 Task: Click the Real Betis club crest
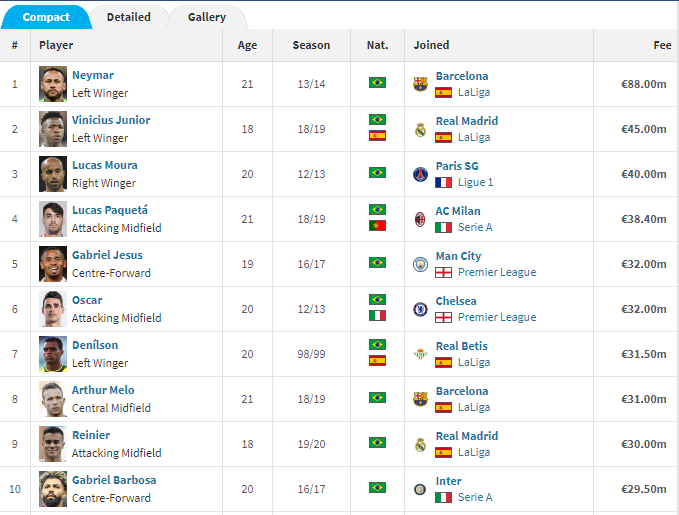pyautogui.click(x=420, y=354)
